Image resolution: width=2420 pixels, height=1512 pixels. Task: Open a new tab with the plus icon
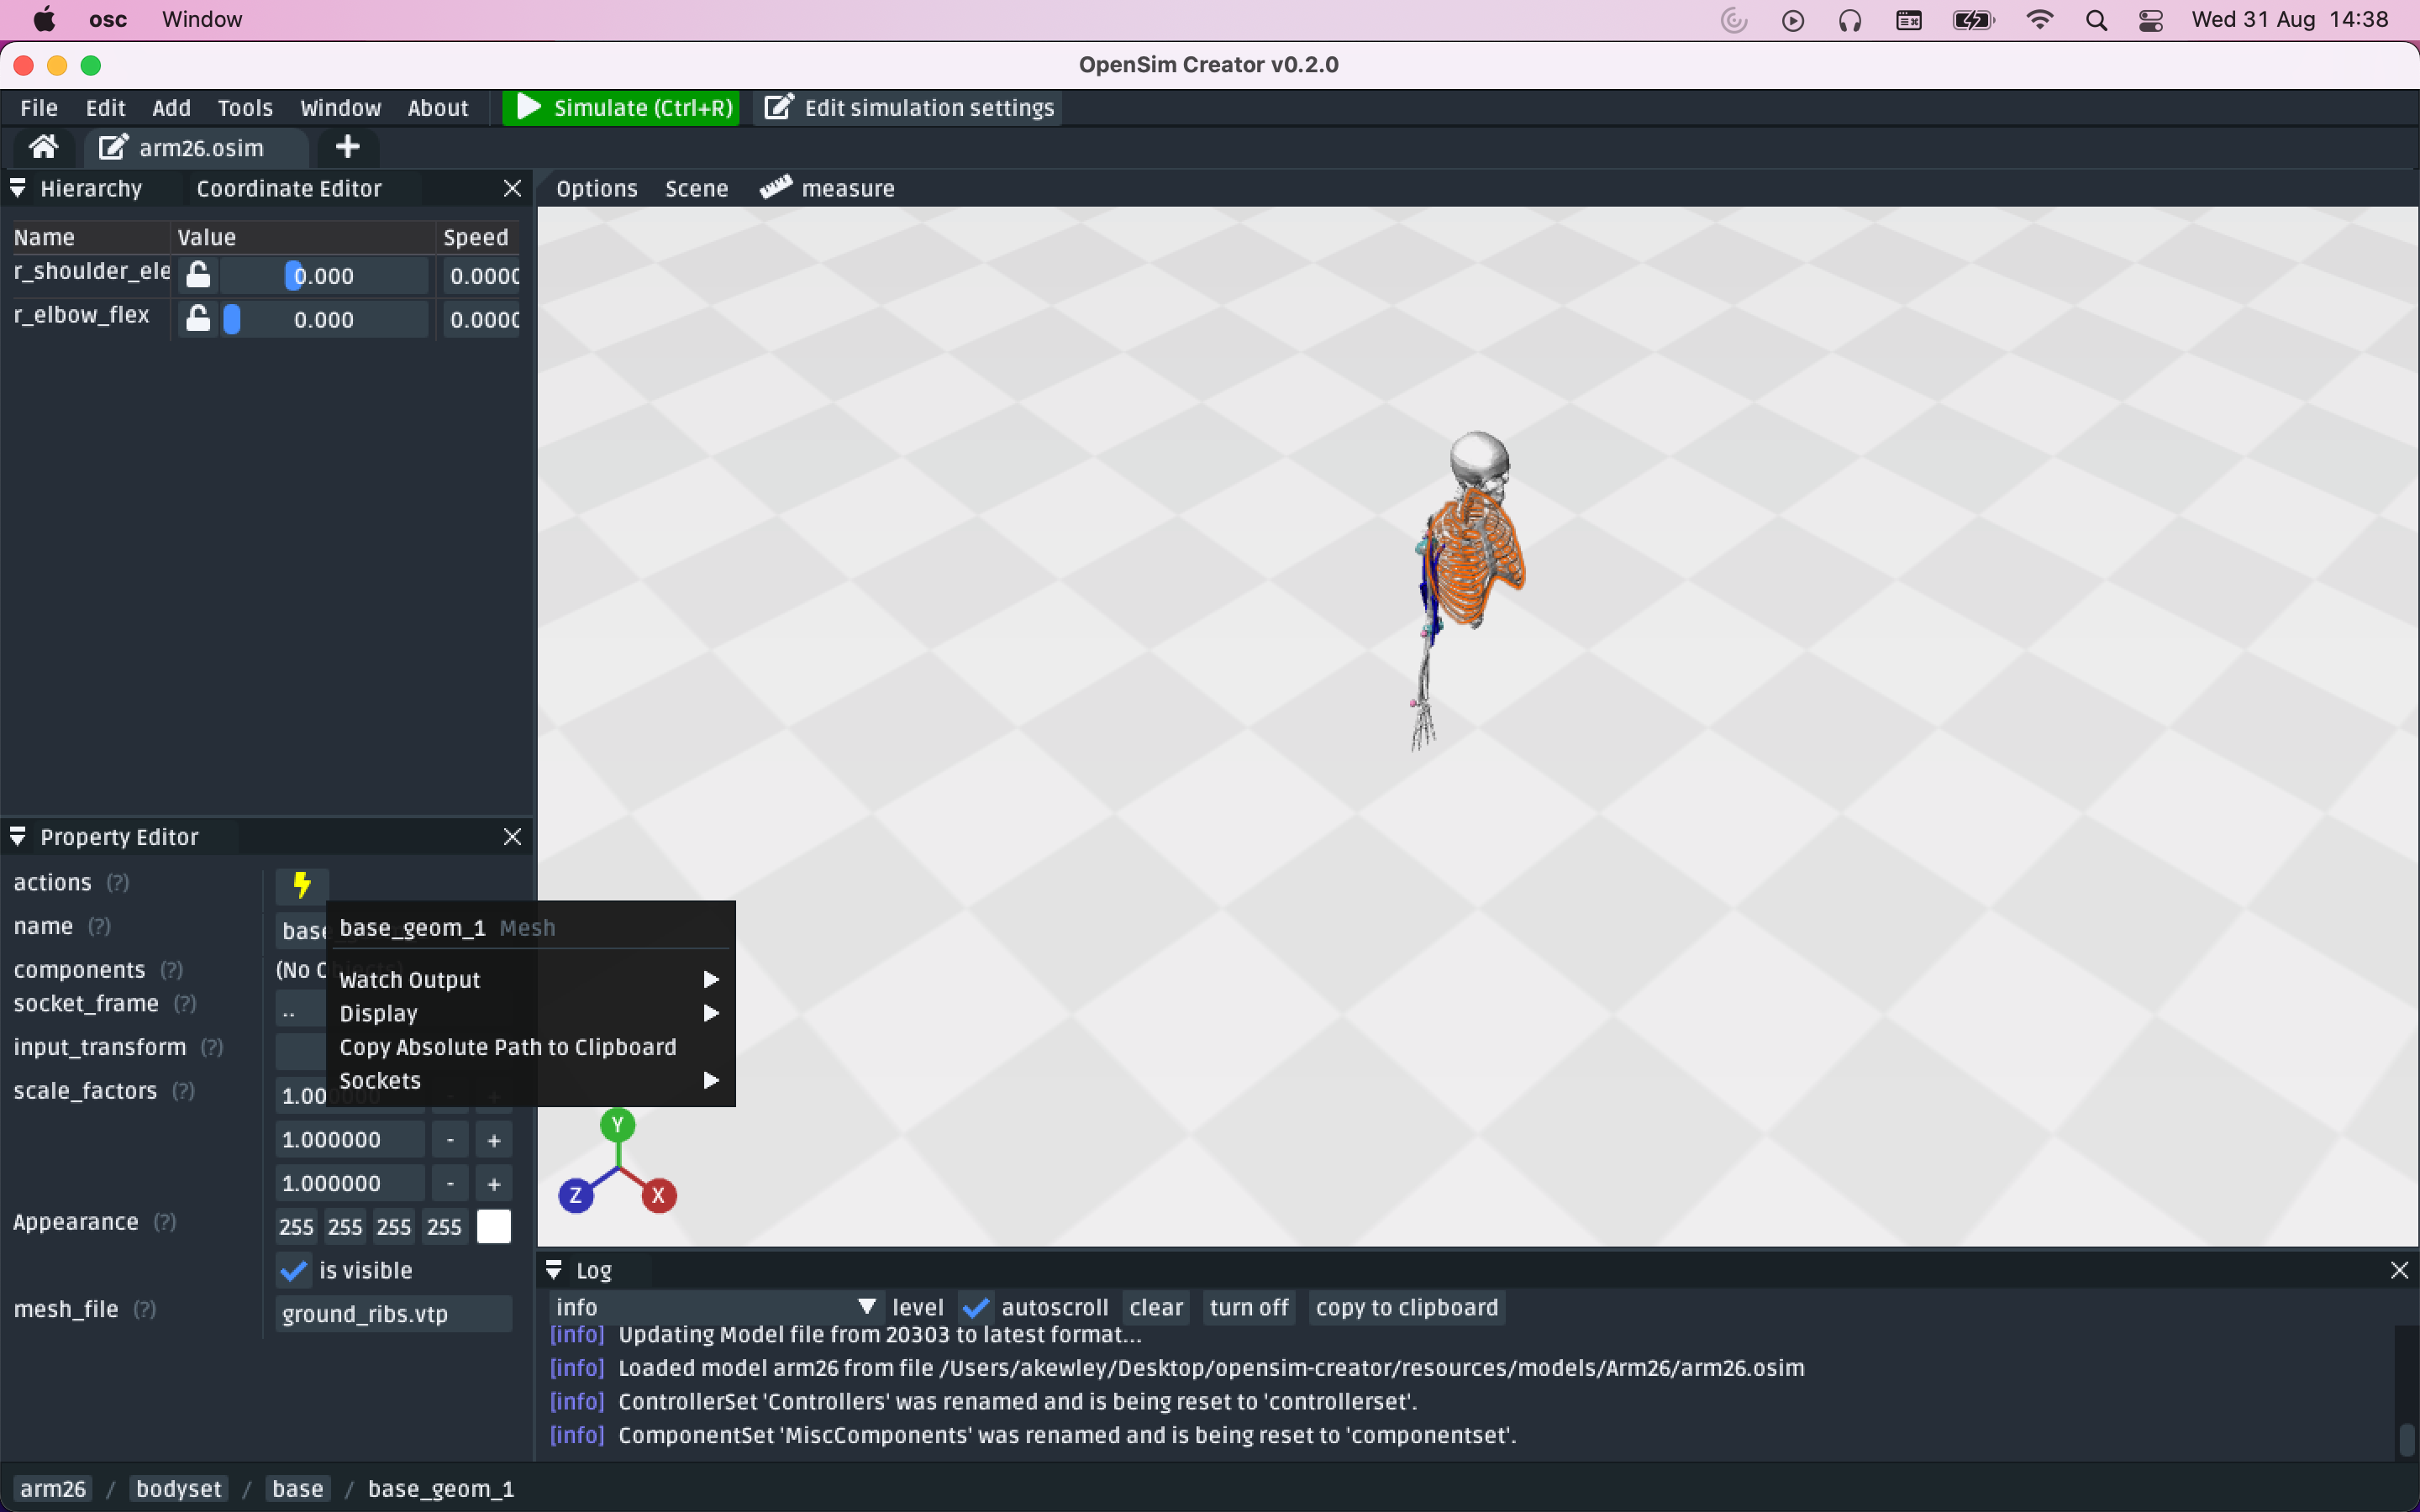(346, 147)
